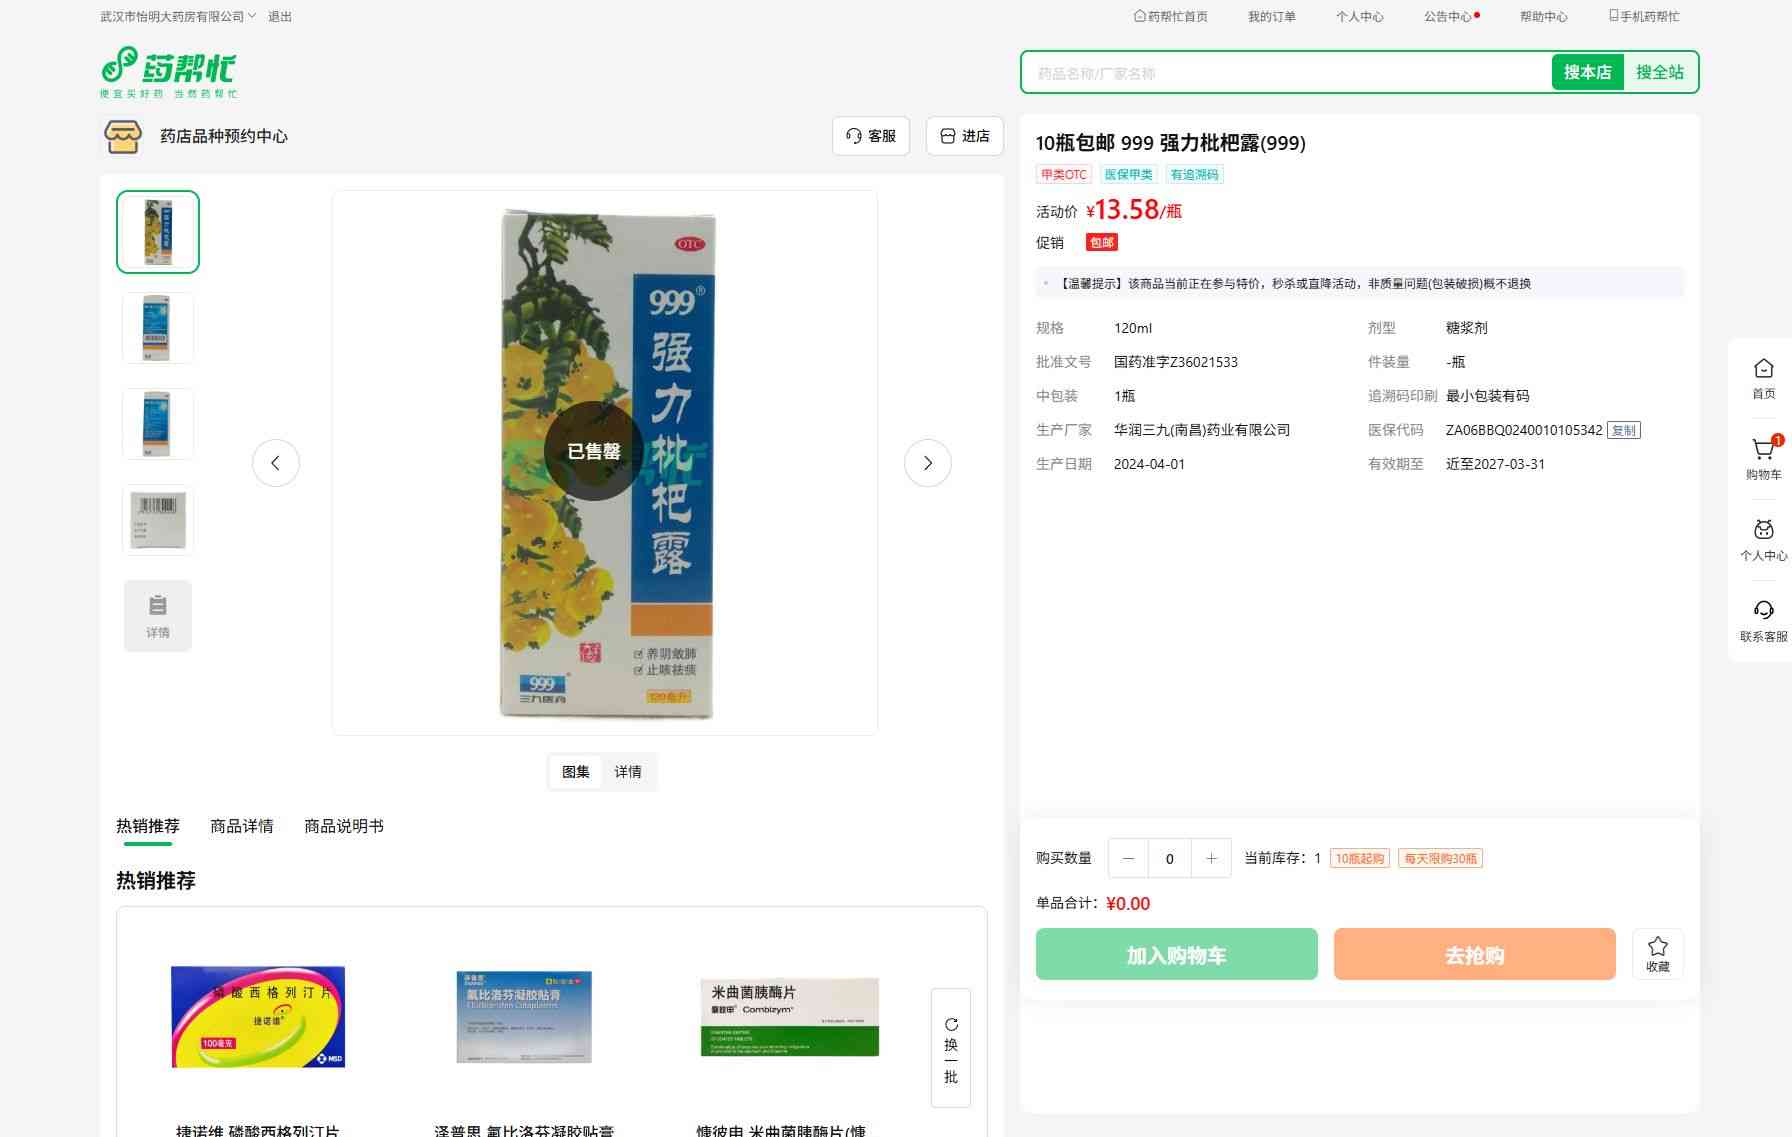
Task: Switch to 详情 image view toggle
Action: (x=628, y=772)
